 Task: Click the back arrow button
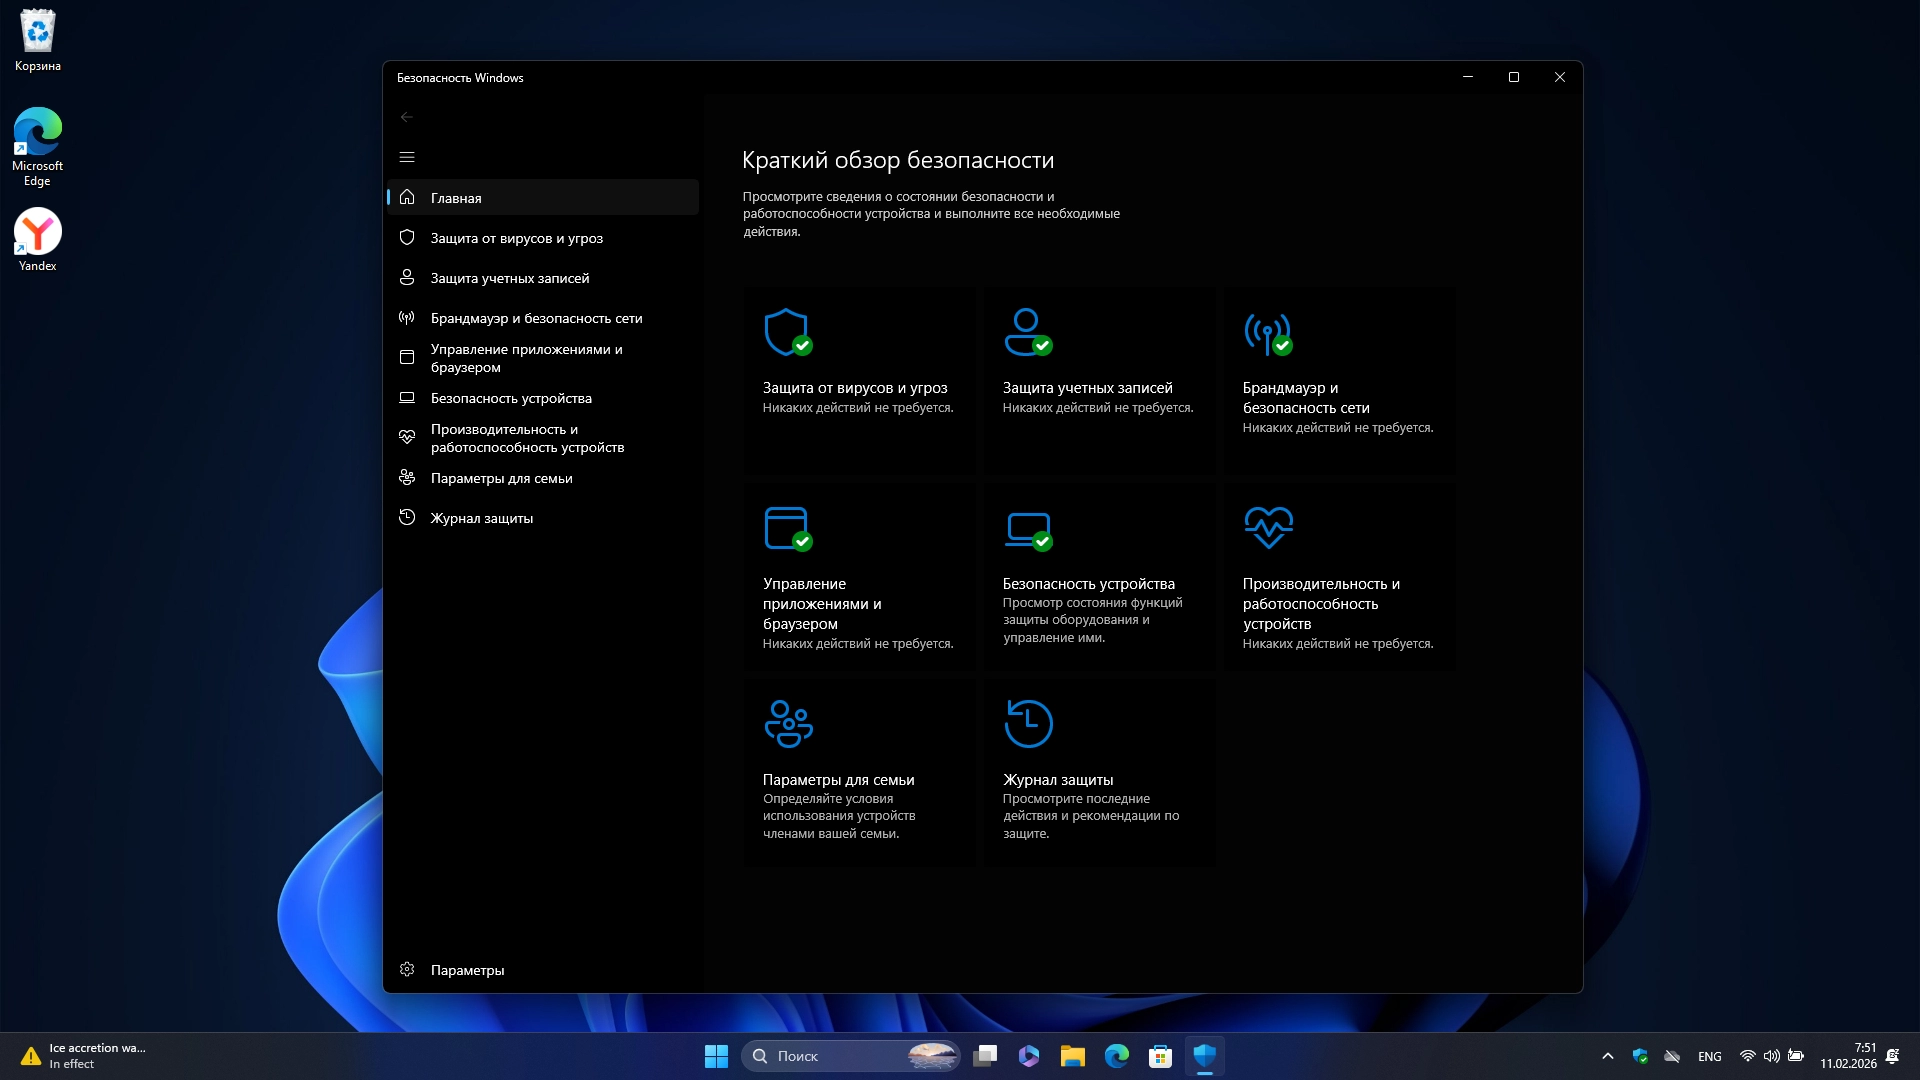pyautogui.click(x=407, y=117)
